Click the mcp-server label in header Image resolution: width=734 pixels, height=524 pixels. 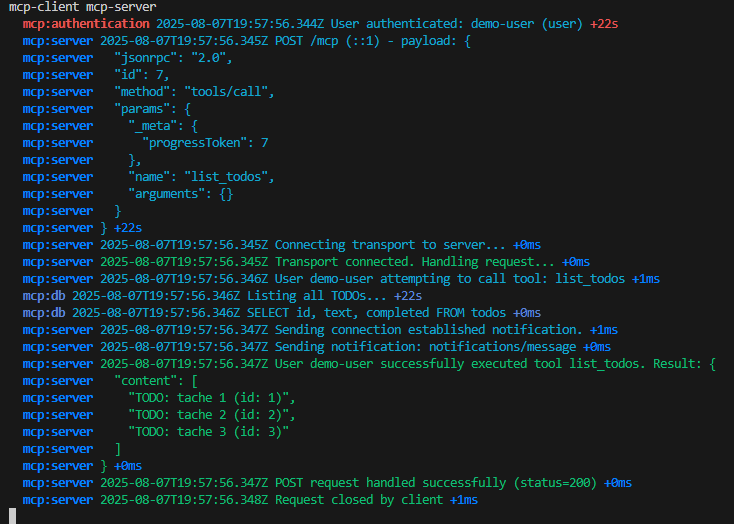(x=121, y=7)
